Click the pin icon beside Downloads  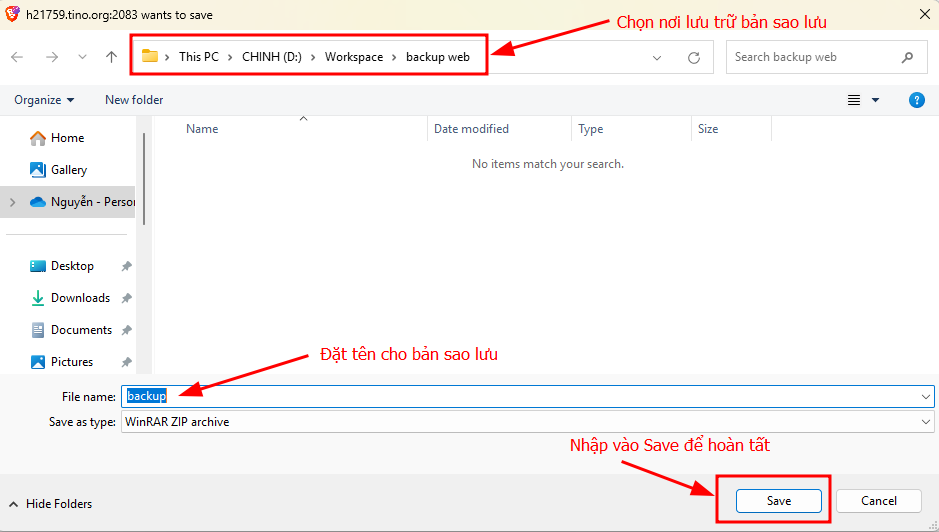coord(126,298)
